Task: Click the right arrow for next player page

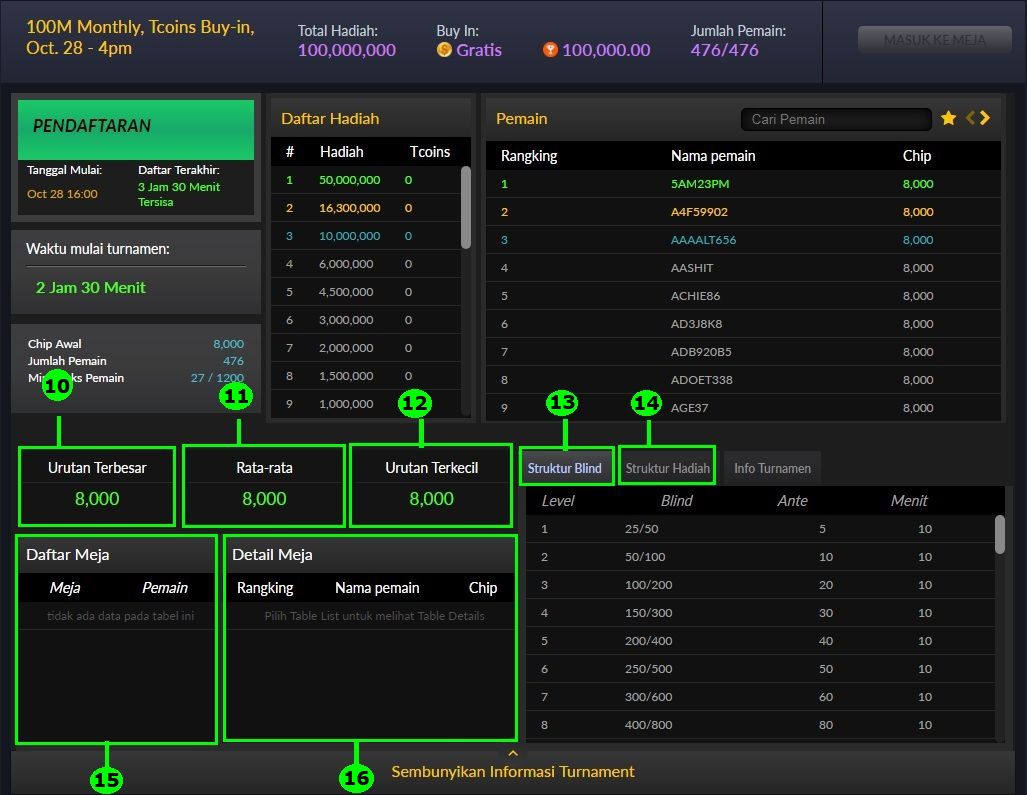Action: [984, 118]
